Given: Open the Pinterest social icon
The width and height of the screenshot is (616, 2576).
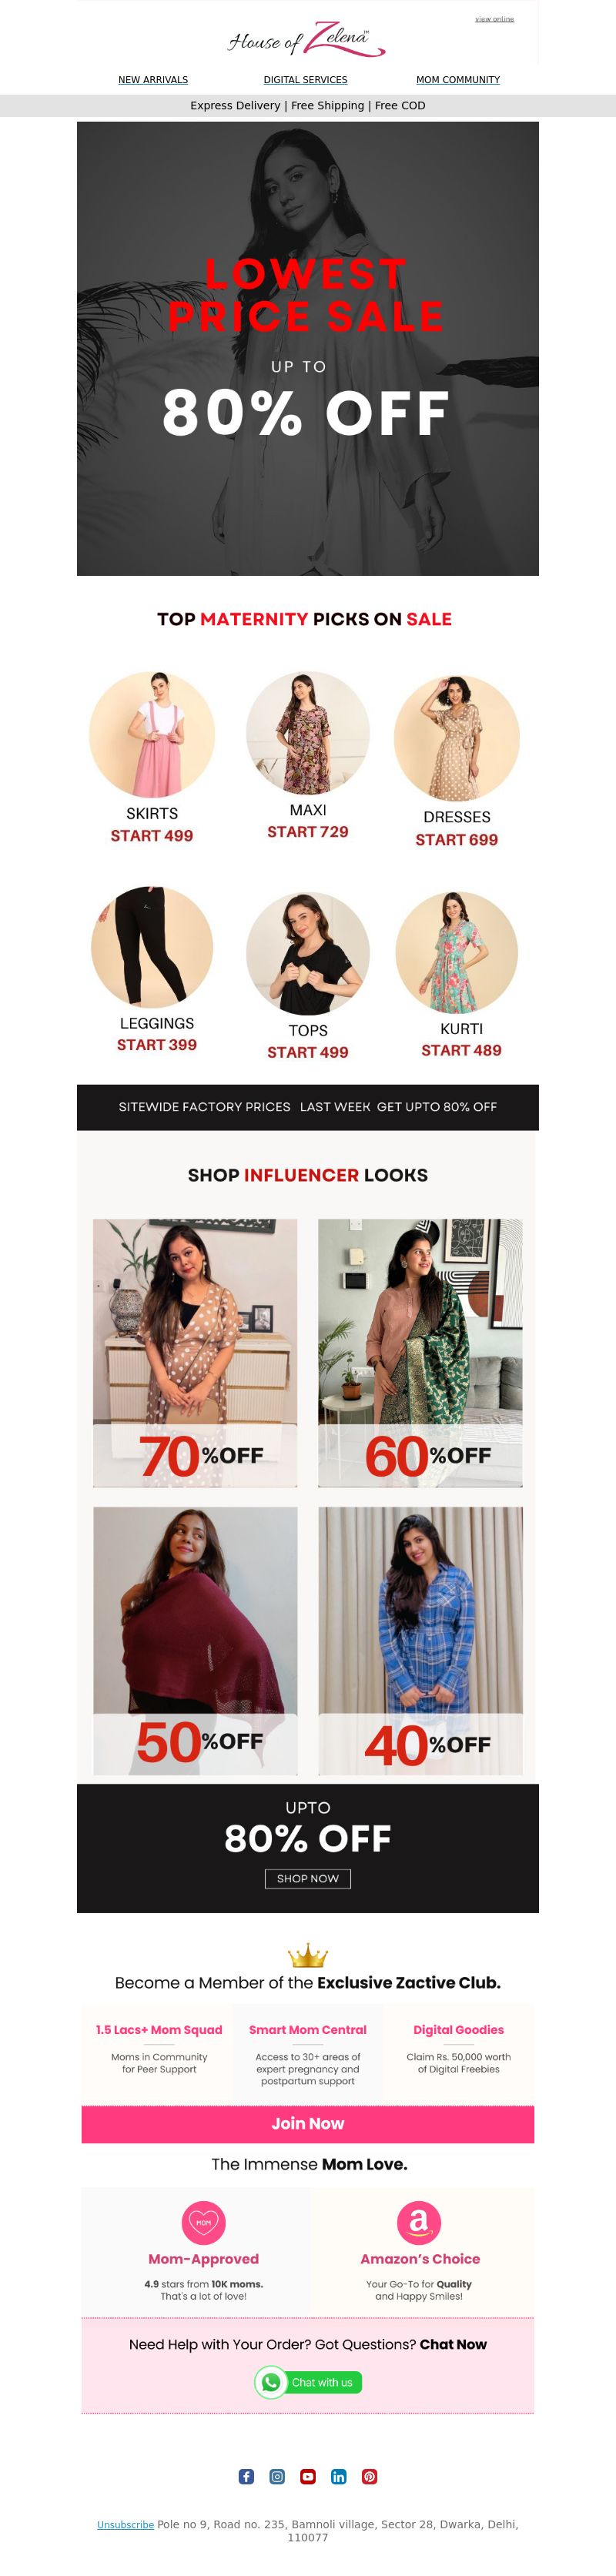Looking at the screenshot, I should tap(370, 2476).
